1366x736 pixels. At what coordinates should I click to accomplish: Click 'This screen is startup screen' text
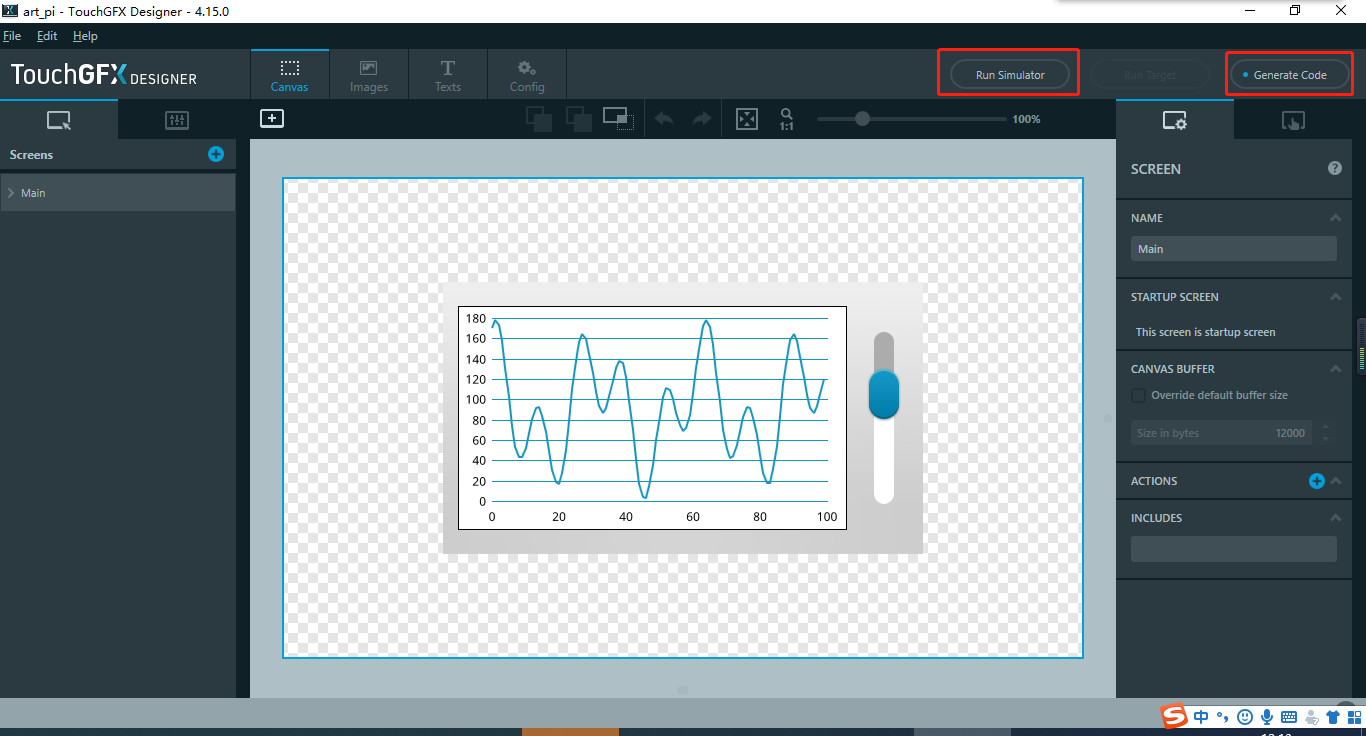click(x=1205, y=332)
